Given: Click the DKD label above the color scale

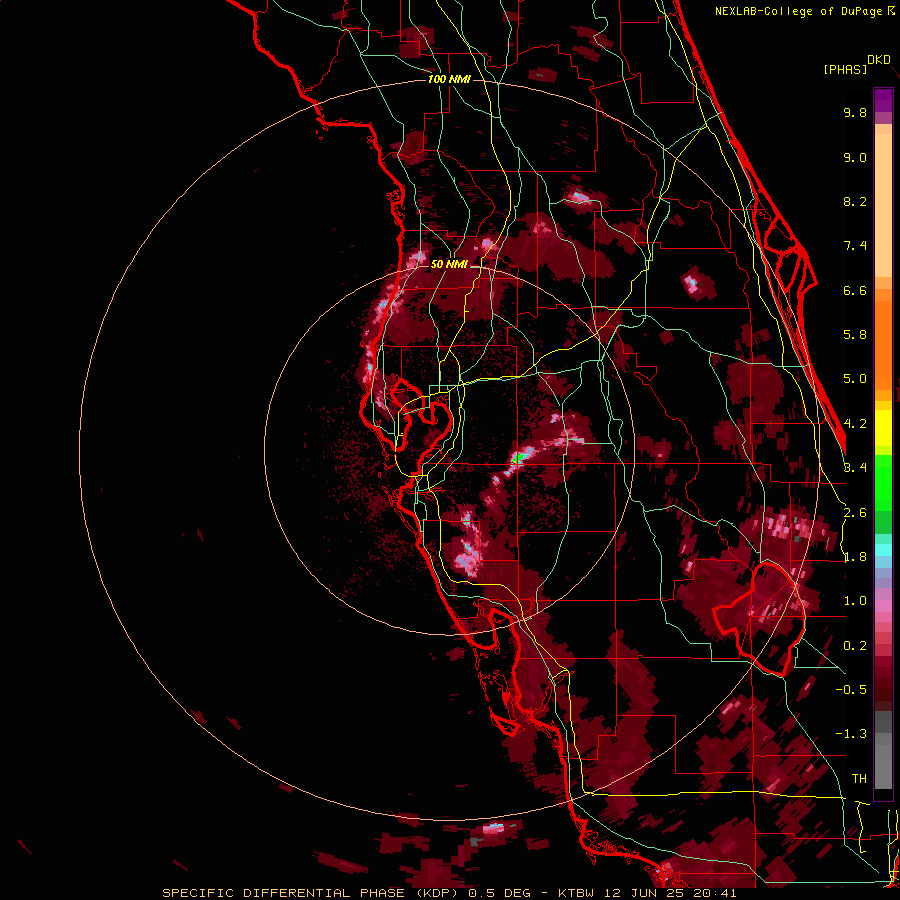Looking at the screenshot, I should point(879,60).
